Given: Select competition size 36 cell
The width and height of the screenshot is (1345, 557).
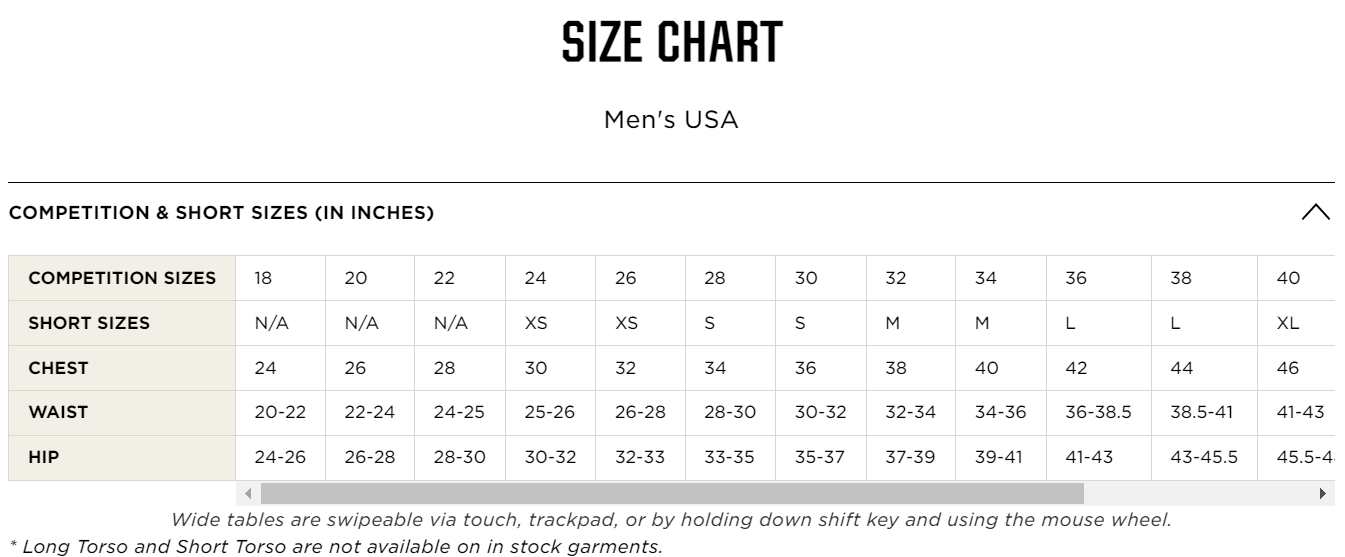Looking at the screenshot, I should tap(1075, 278).
